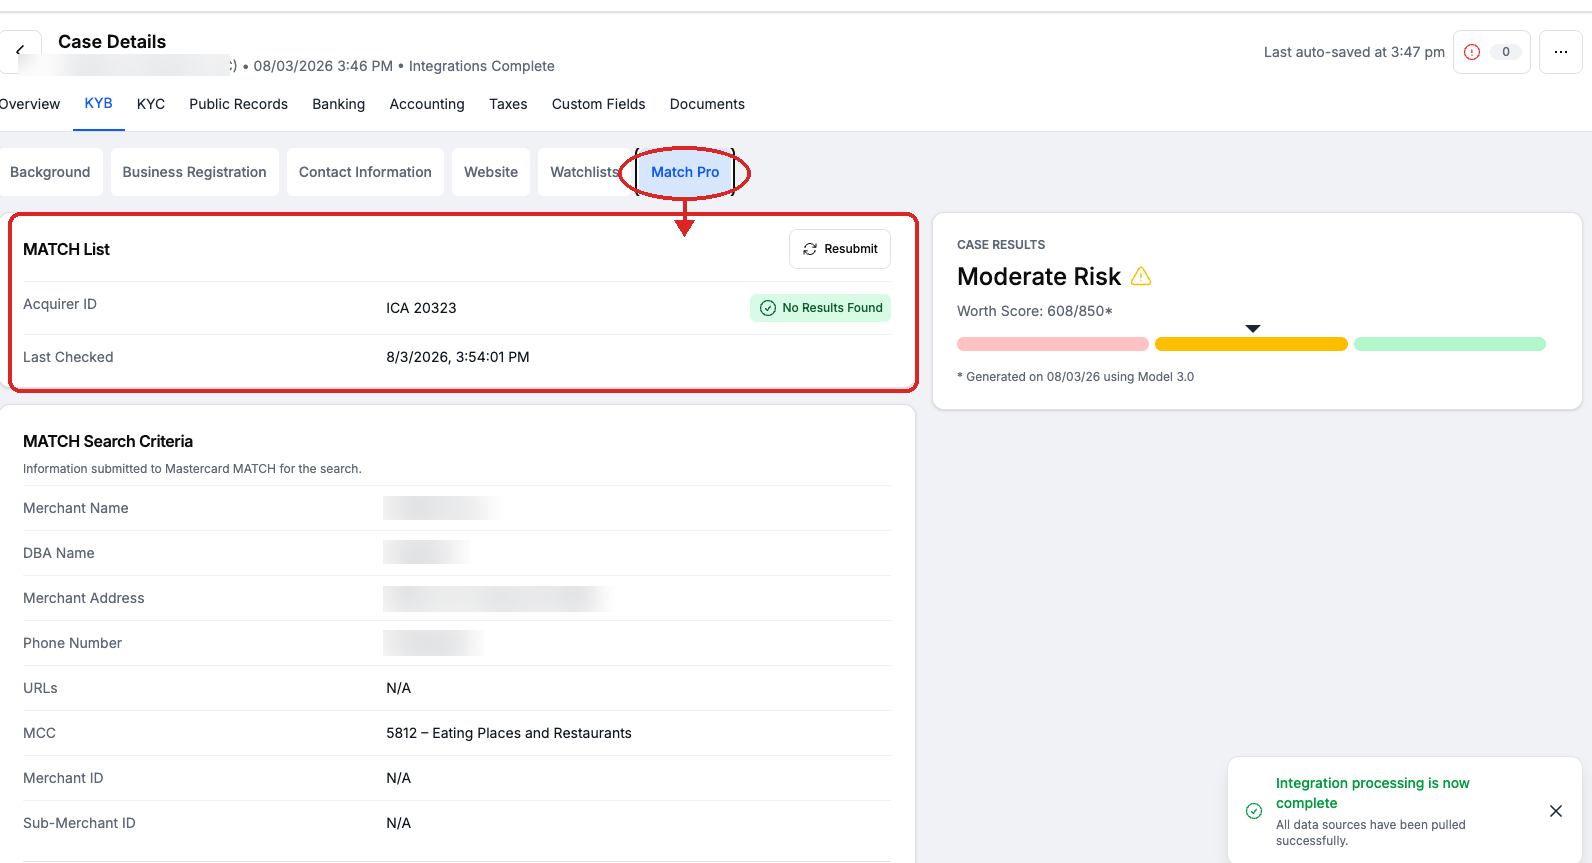Click the 8/3/2026, 3:54:01 PM timestamp
Viewport: 1592px width, 863px height.
click(x=458, y=357)
